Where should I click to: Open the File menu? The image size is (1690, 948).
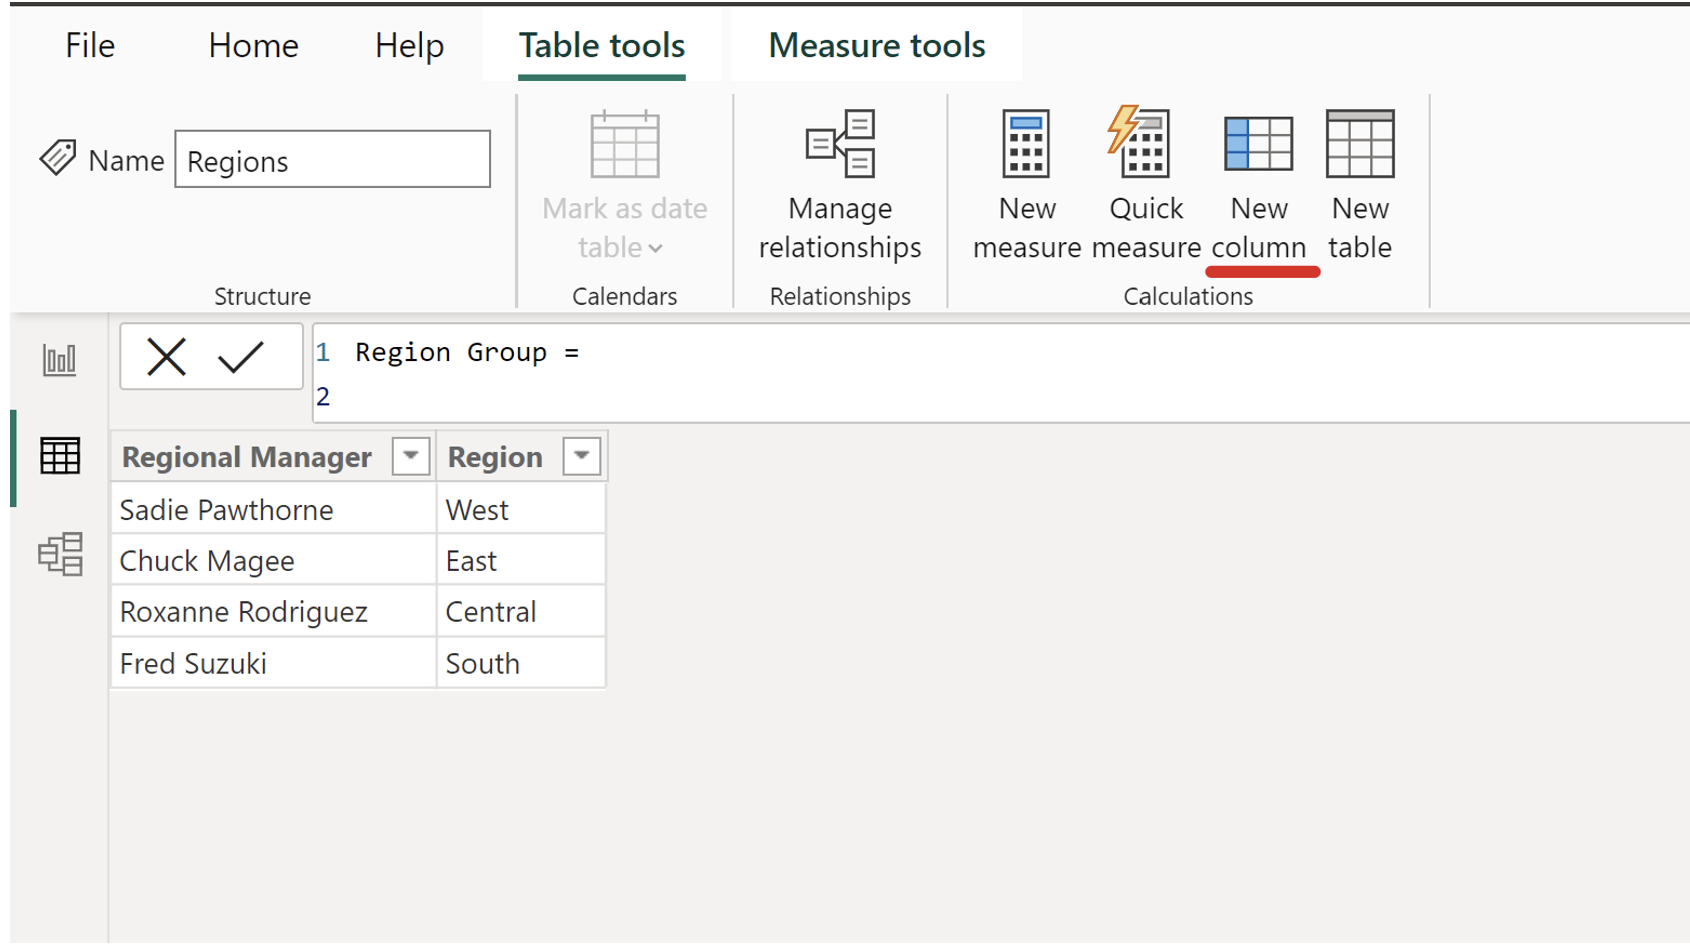[x=89, y=45]
